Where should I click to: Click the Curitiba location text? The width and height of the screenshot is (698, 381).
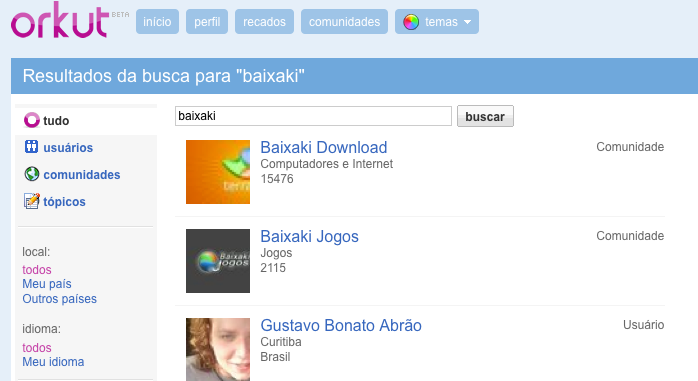point(281,342)
